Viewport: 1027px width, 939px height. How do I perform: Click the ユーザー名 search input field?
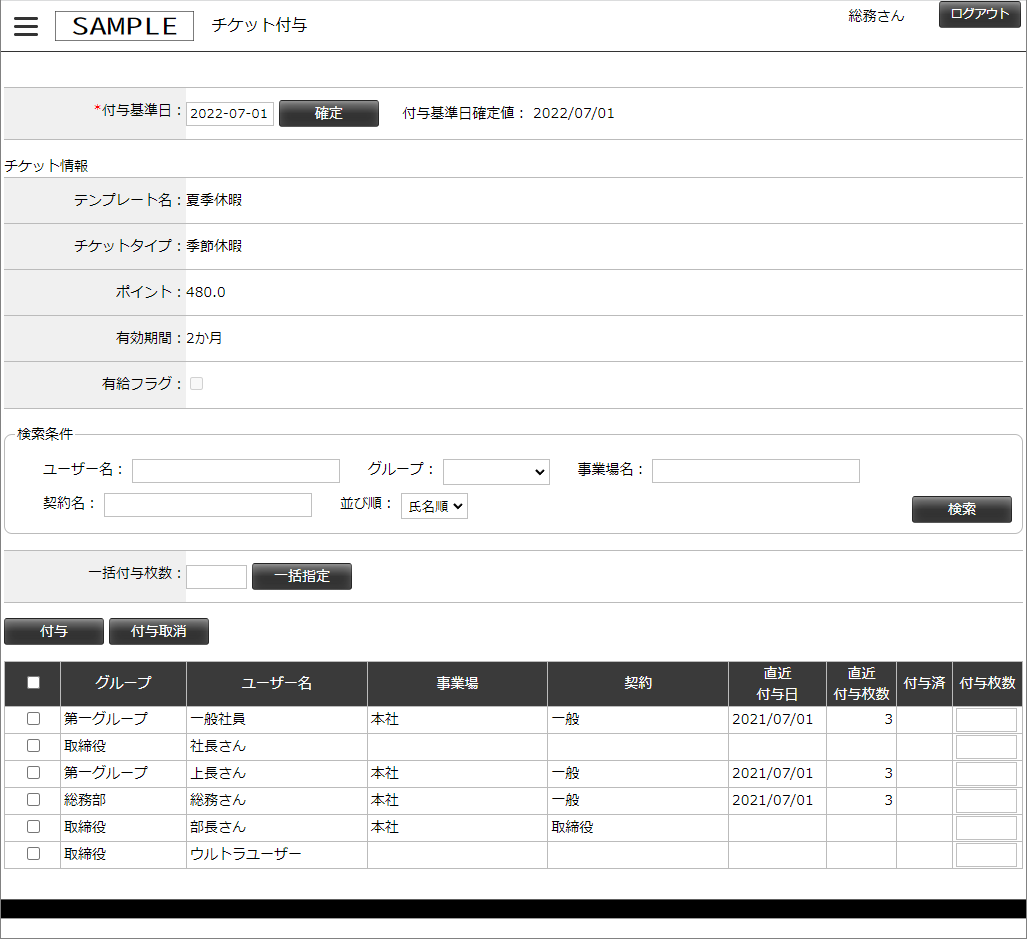point(236,471)
